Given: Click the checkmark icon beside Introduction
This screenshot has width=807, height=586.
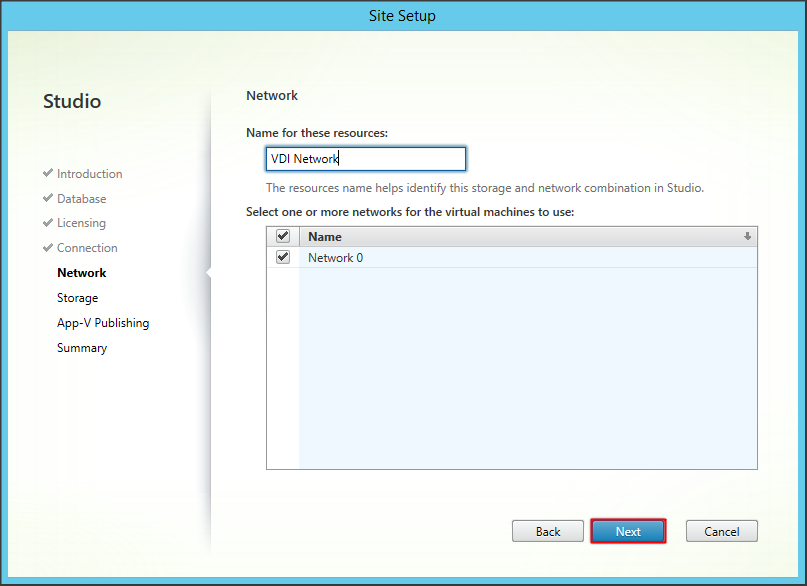Looking at the screenshot, I should click(x=48, y=173).
